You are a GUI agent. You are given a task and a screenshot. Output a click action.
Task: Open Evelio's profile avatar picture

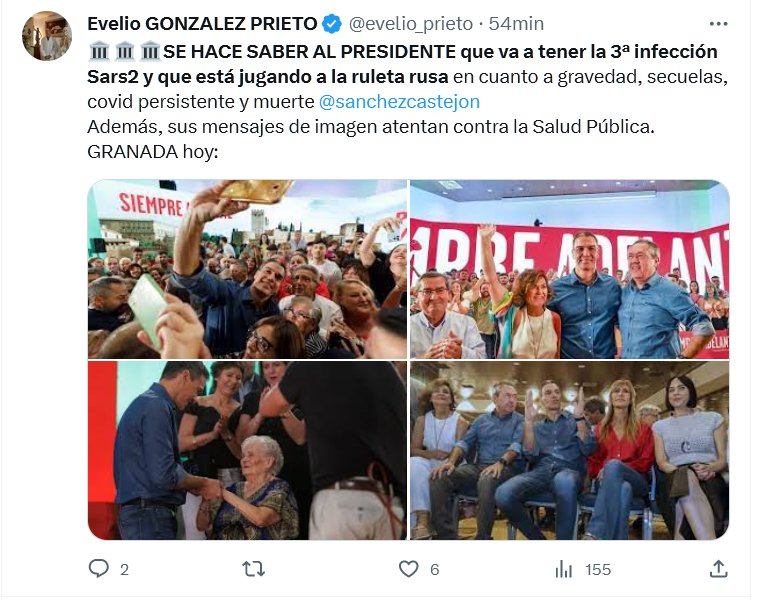tap(47, 36)
